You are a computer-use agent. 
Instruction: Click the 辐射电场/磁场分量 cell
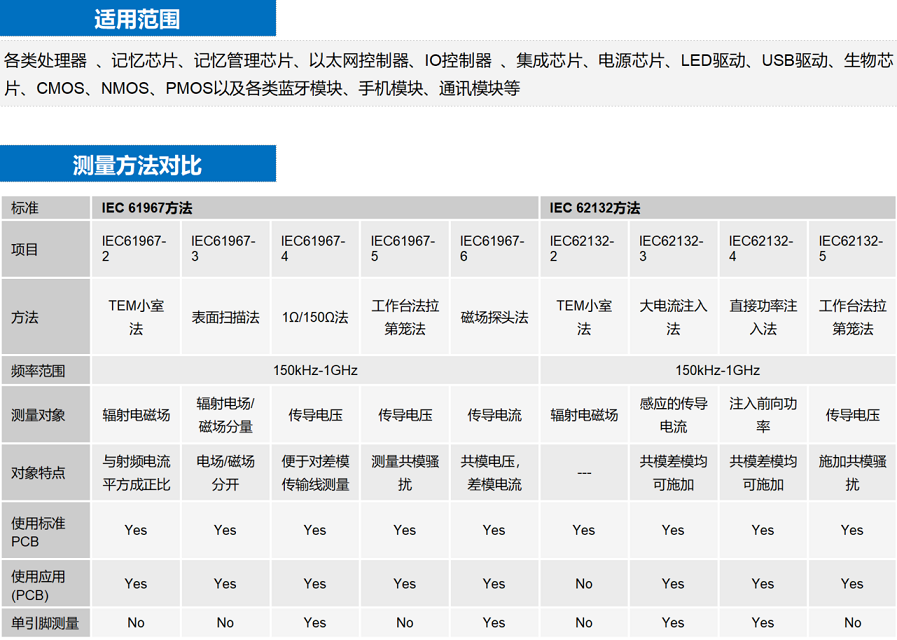coord(225,415)
